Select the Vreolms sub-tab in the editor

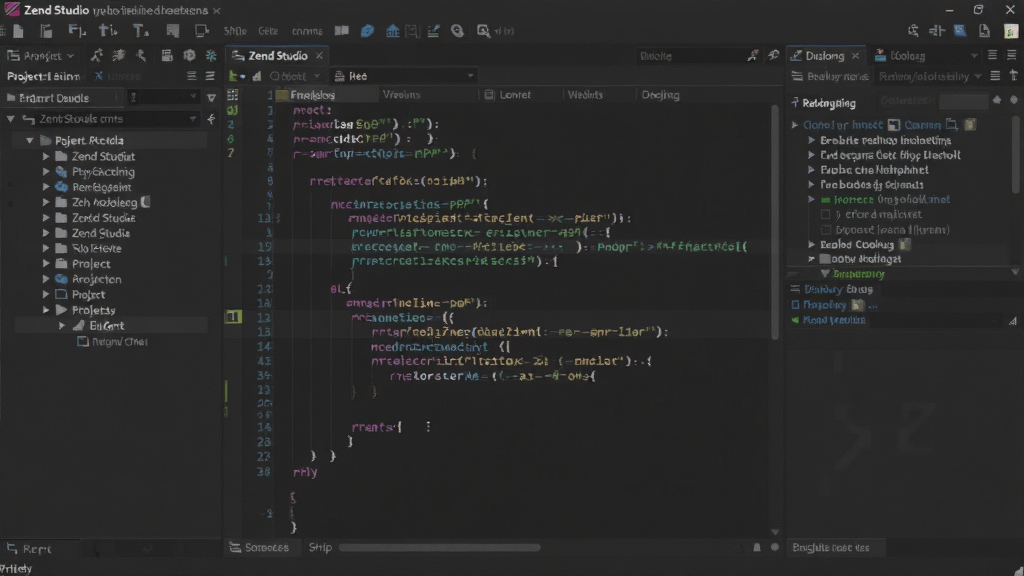402,95
